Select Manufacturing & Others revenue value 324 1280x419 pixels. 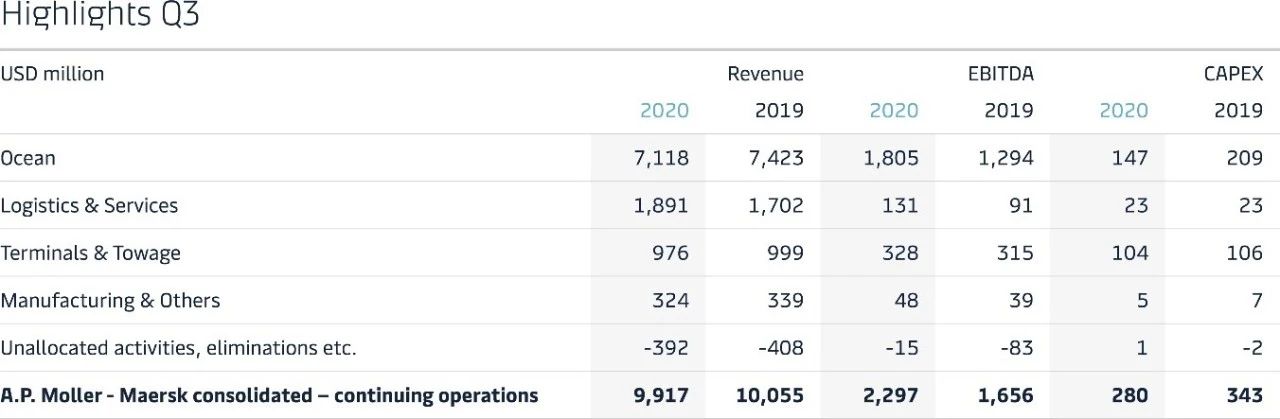click(x=670, y=300)
